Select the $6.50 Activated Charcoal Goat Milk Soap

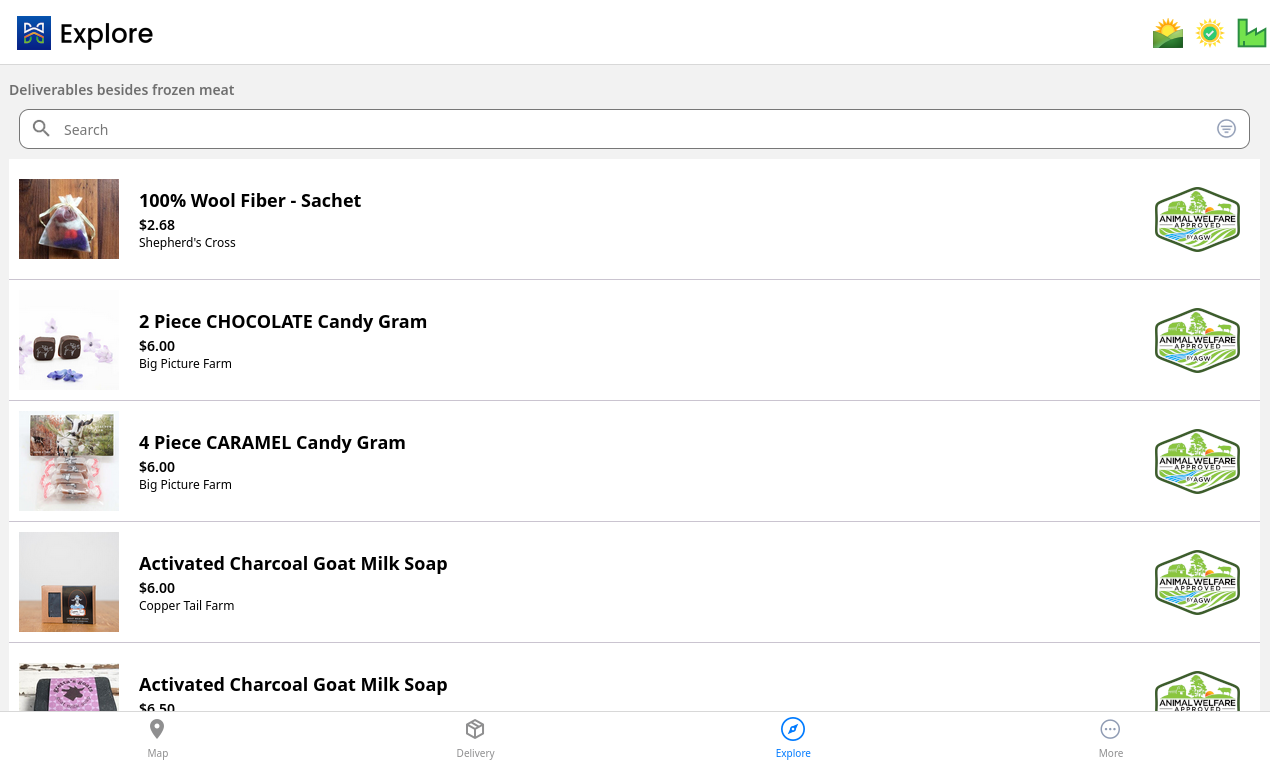634,678
